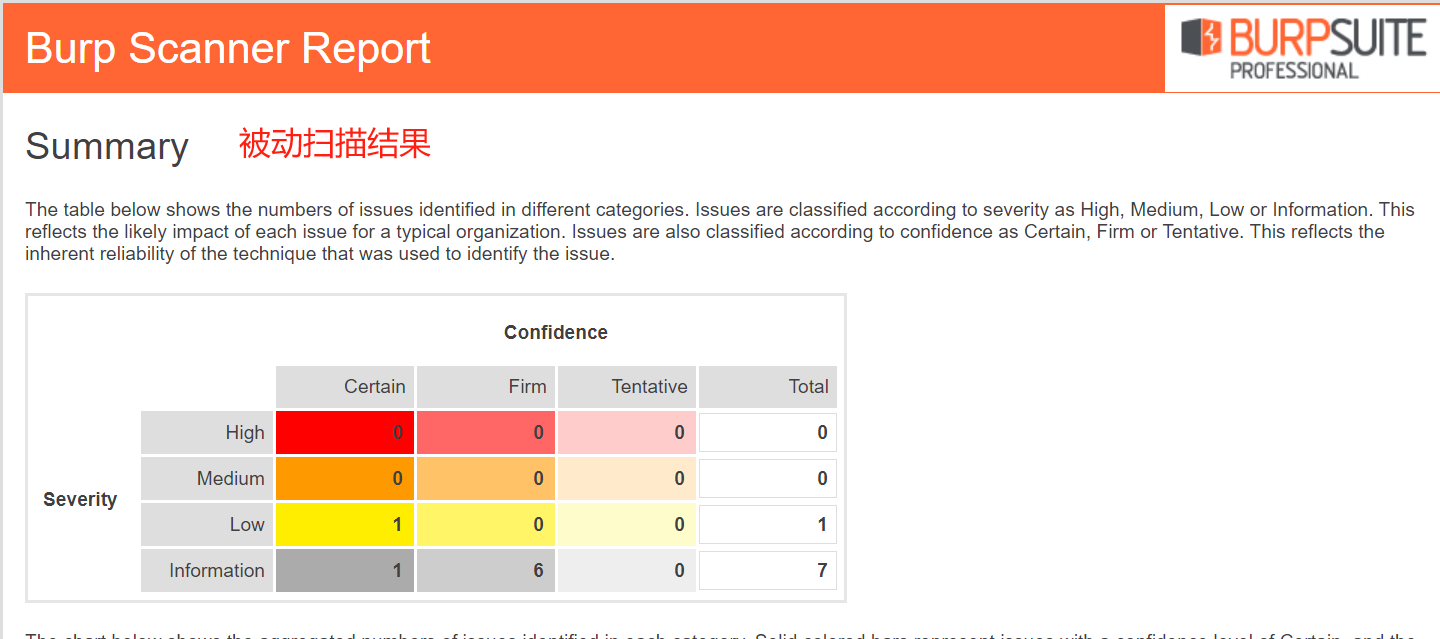
Task: Select the High severity row label
Action: point(207,433)
